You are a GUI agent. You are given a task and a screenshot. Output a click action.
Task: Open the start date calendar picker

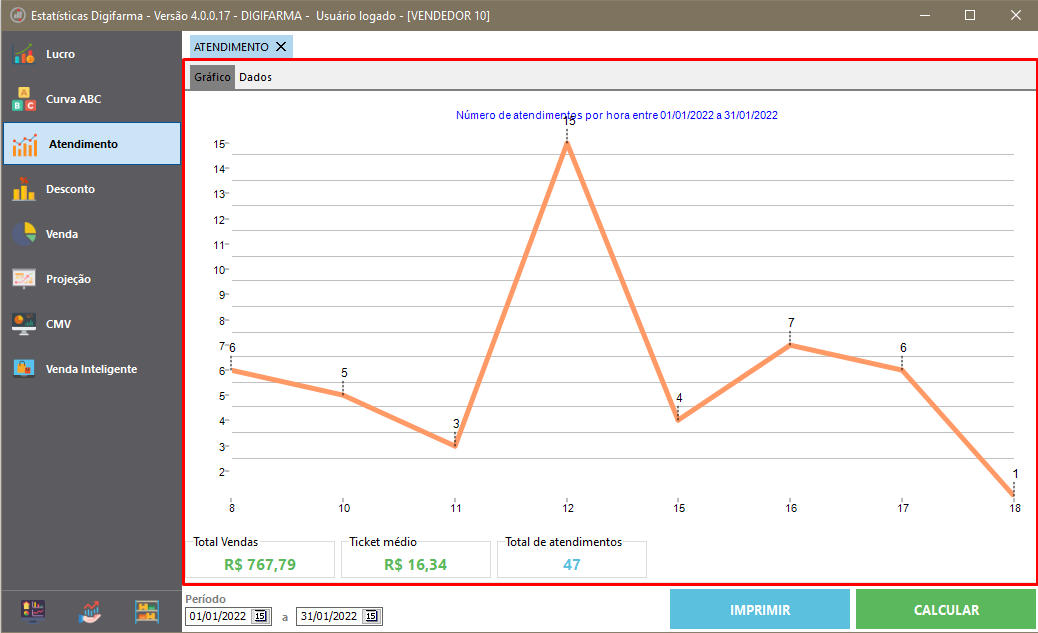[x=260, y=616]
